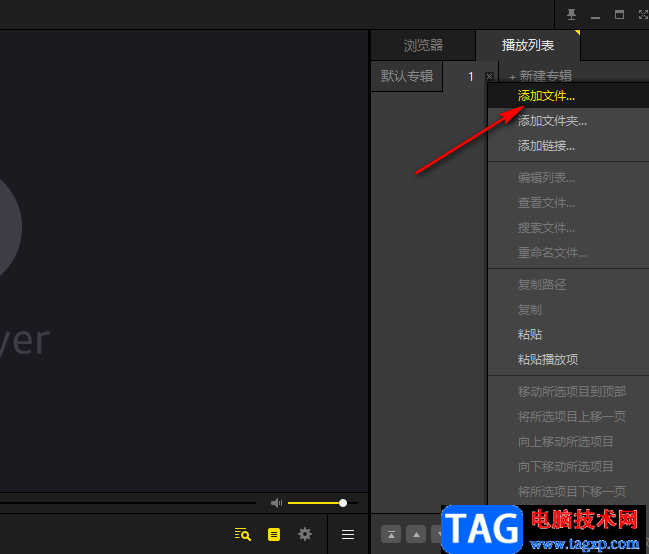Move item up arrow button
Viewport: 649px width, 554px height.
tap(416, 534)
